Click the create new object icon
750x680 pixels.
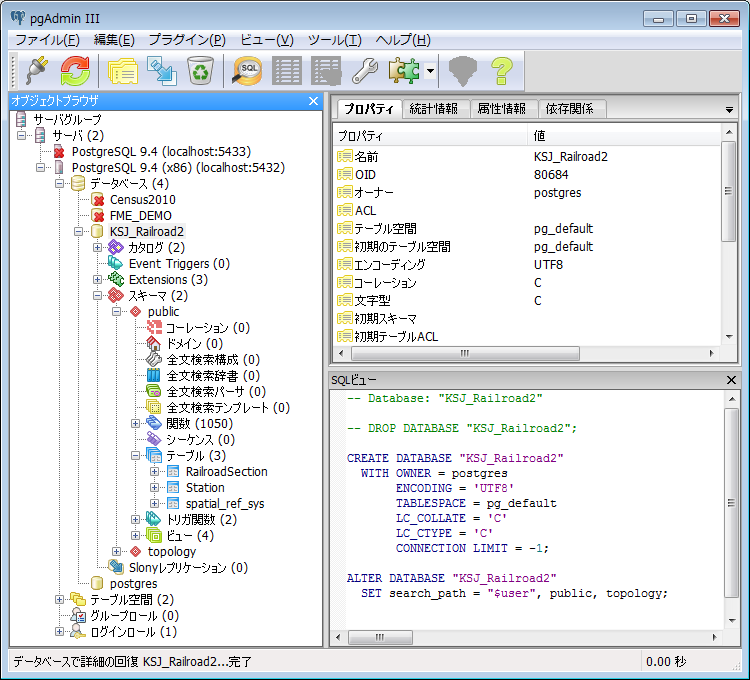coord(162,71)
